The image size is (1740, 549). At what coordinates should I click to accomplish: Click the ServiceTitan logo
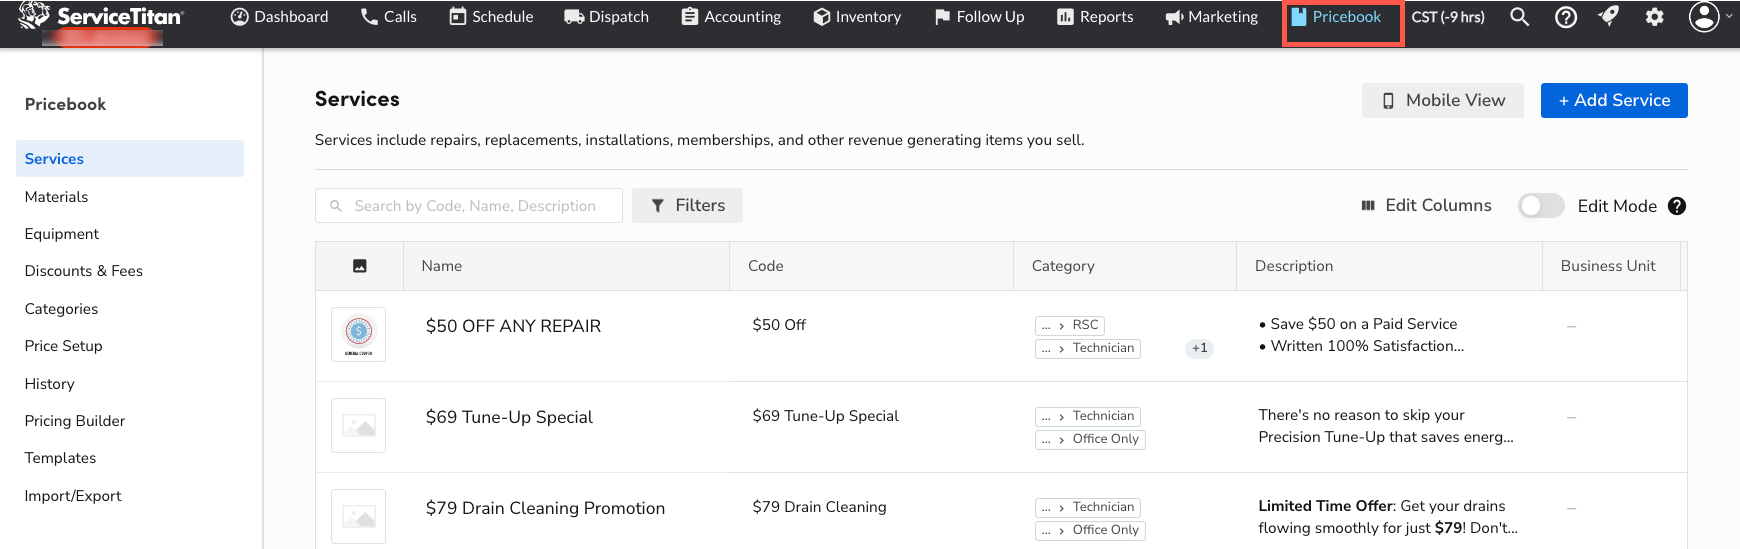click(x=101, y=16)
